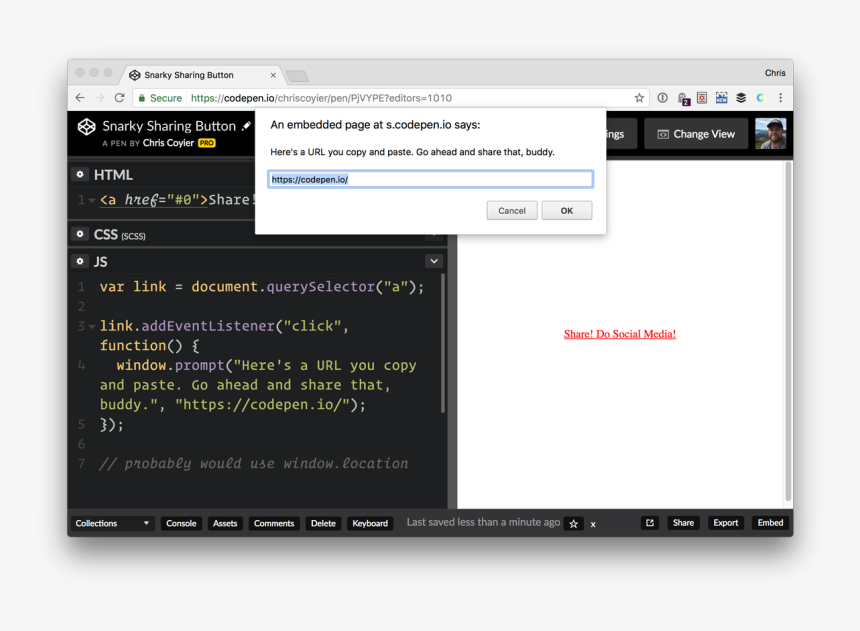
Task: Open pen in new window icon
Action: [649, 523]
